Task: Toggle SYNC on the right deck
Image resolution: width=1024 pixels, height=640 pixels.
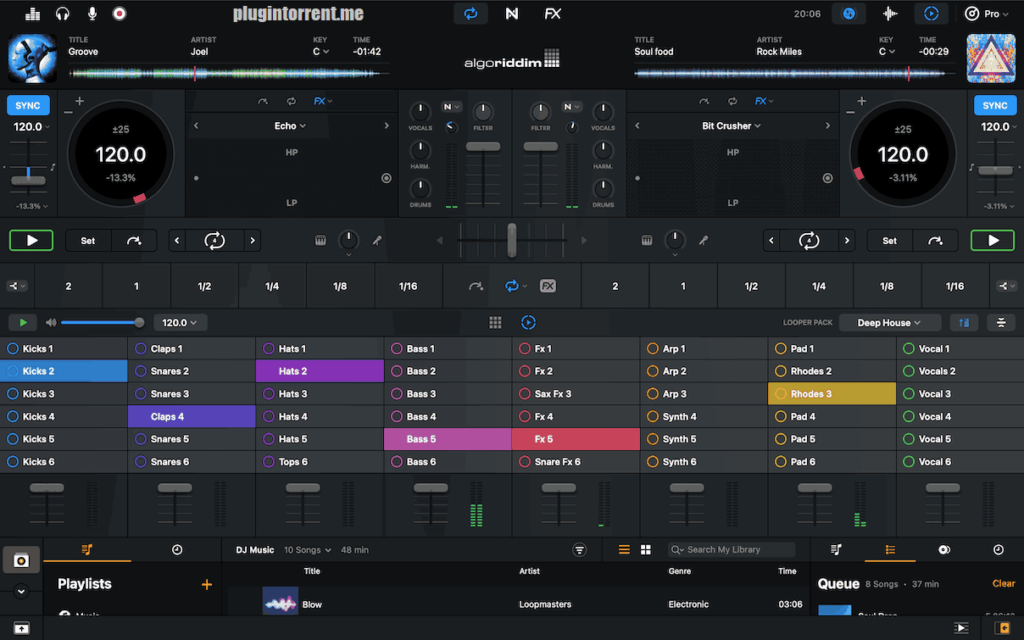Action: (x=995, y=105)
